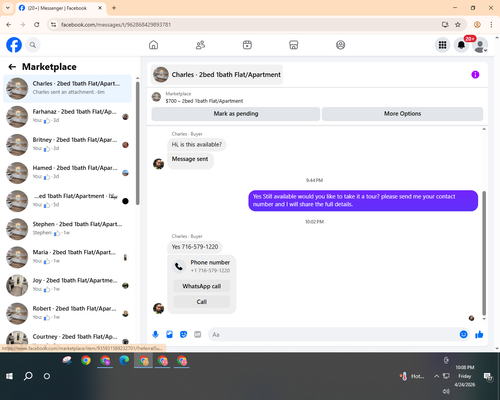Viewport: 500px width, 400px height.
Task: Open account profile avatar menu
Action: pyautogui.click(x=480, y=45)
